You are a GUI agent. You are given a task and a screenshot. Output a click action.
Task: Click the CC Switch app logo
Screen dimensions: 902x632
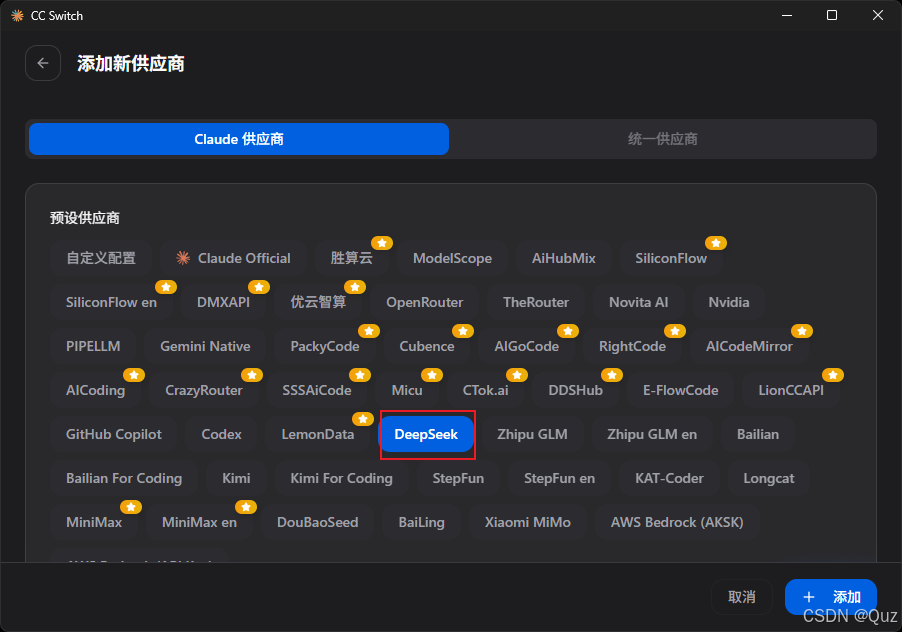(x=17, y=16)
